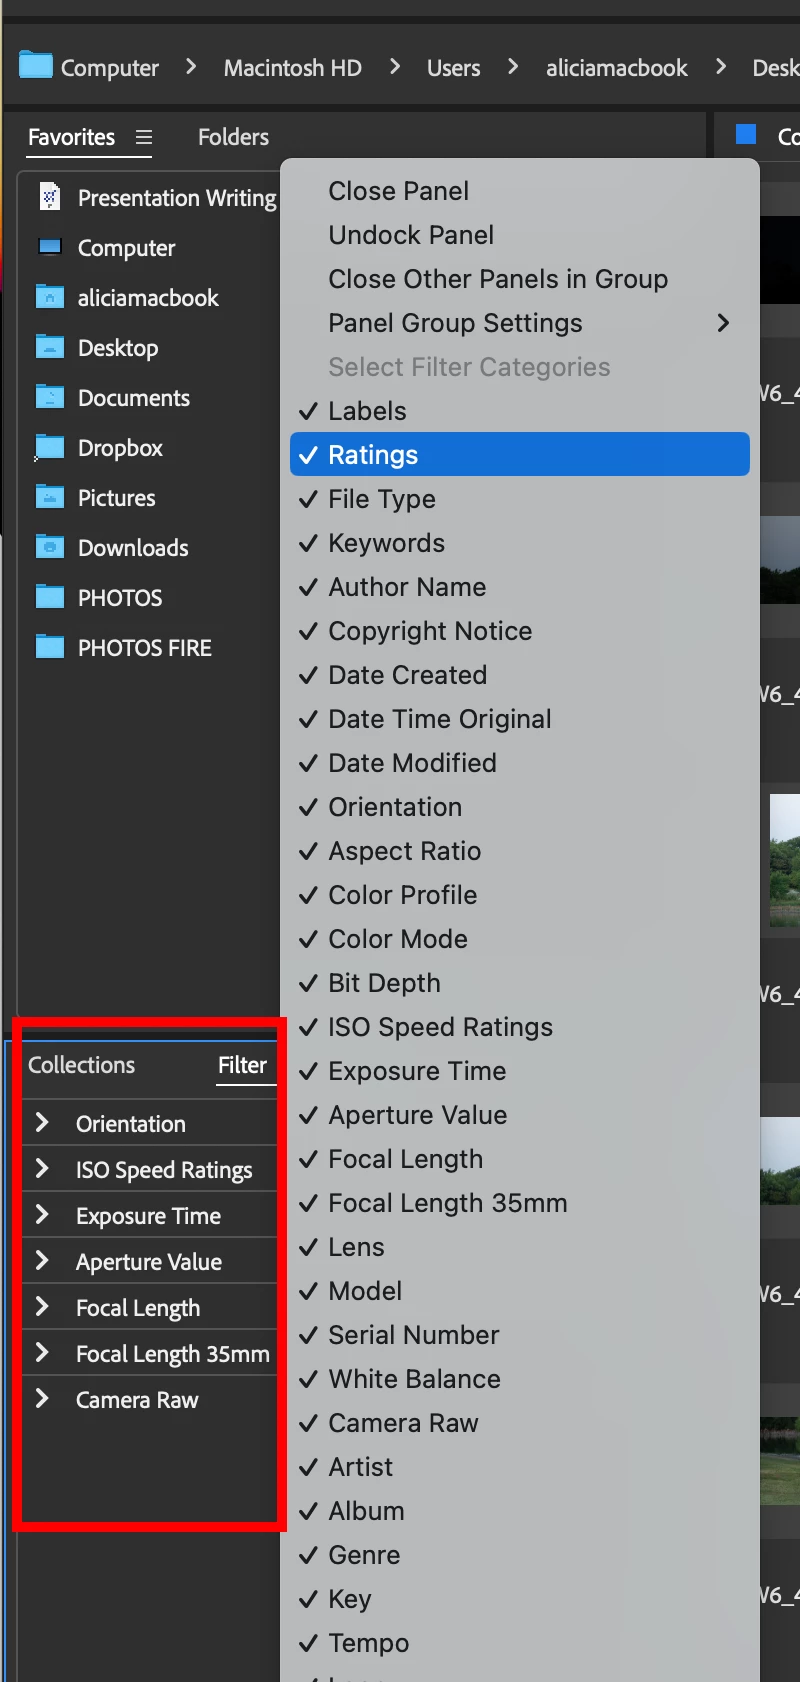
Task: Uncheck the Ratings filter category
Action: pyautogui.click(x=519, y=454)
